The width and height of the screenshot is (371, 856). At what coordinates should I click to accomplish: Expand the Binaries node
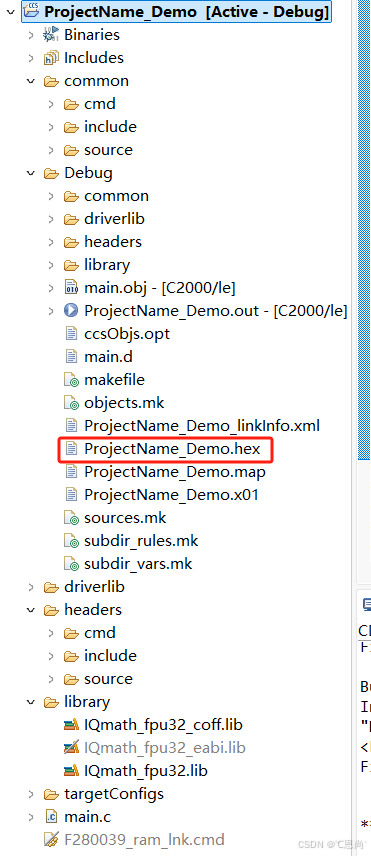[x=31, y=35]
